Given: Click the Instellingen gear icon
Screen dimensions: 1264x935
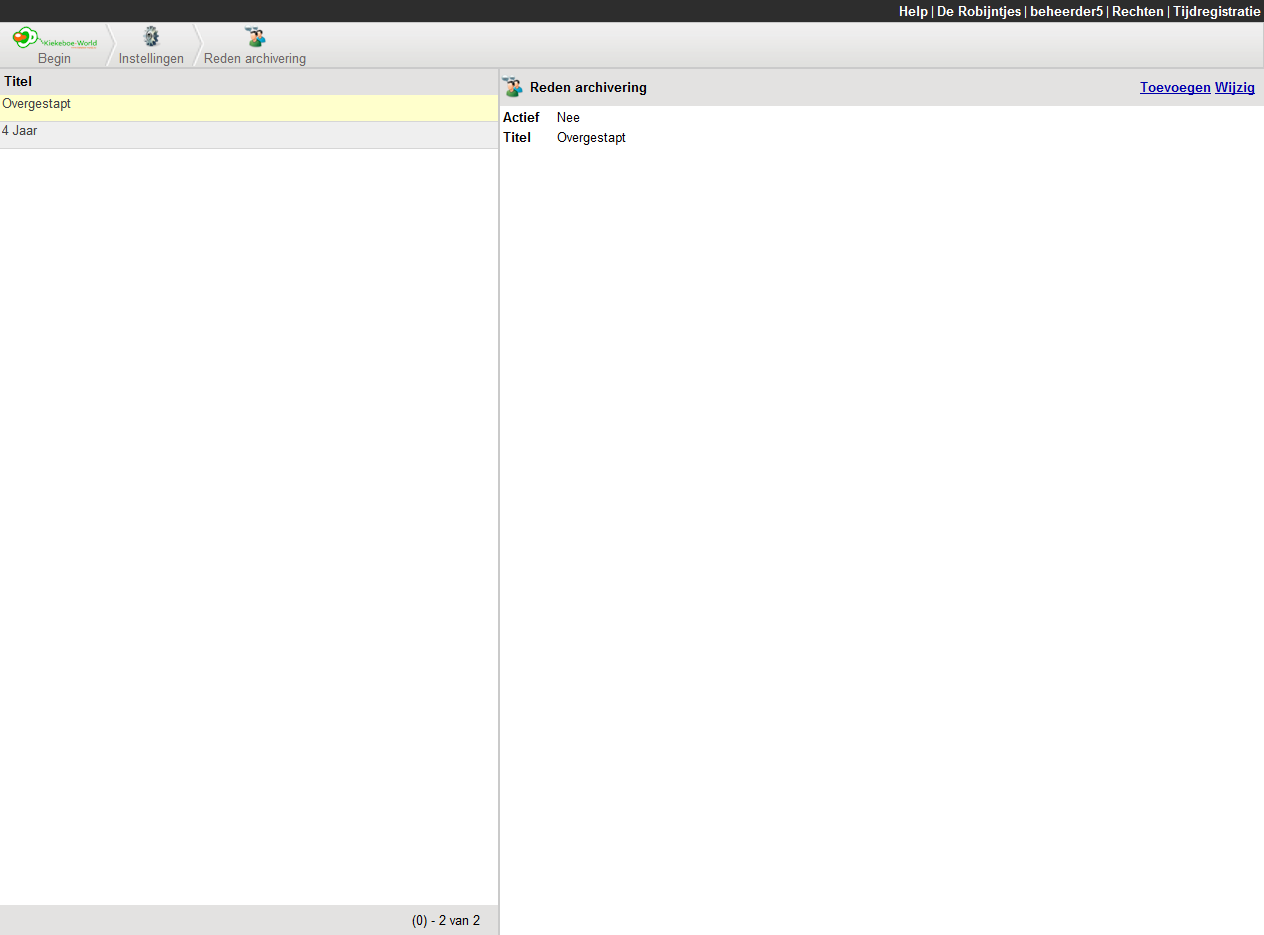Looking at the screenshot, I should [x=151, y=38].
